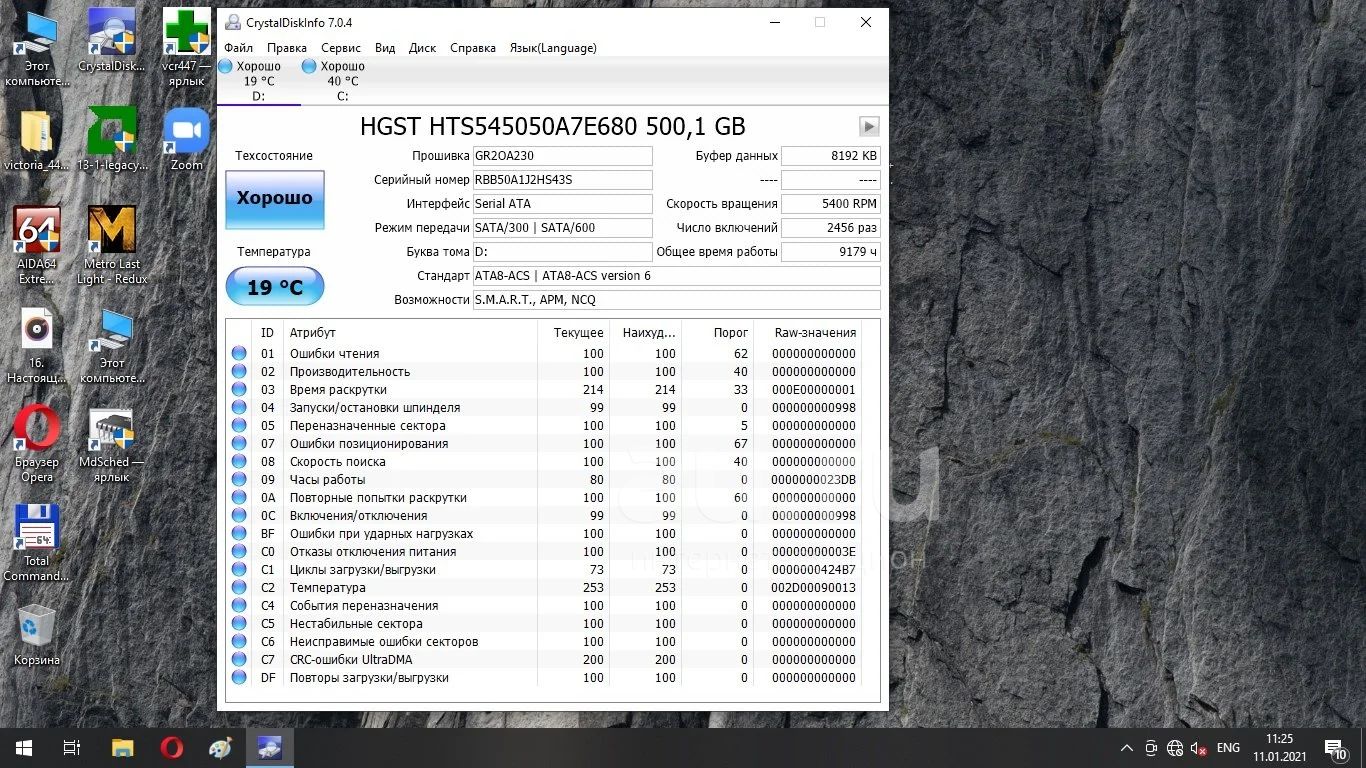
Task: Click status icon for Ошибки чтения row
Action: 239,353
